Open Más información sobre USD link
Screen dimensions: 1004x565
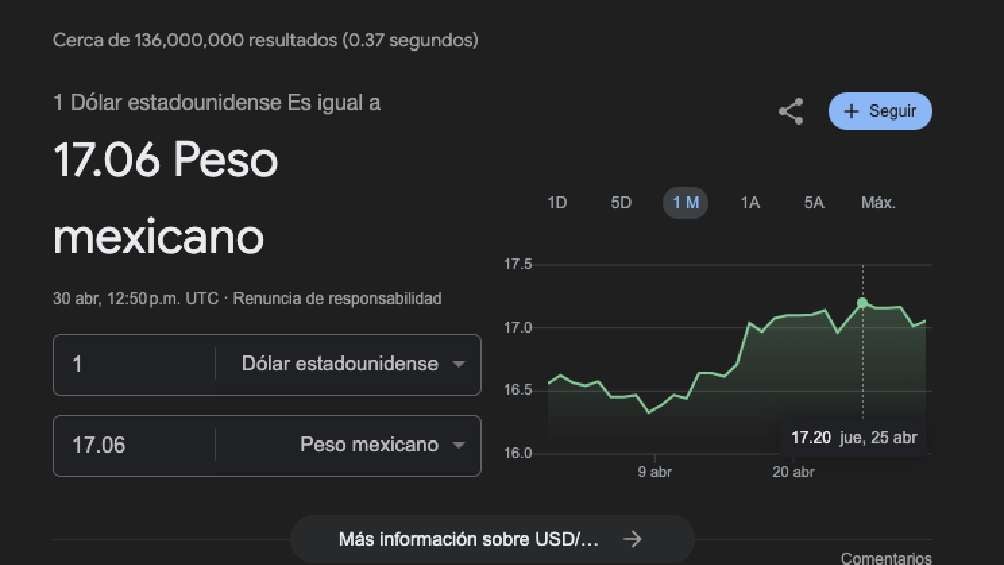(x=469, y=539)
